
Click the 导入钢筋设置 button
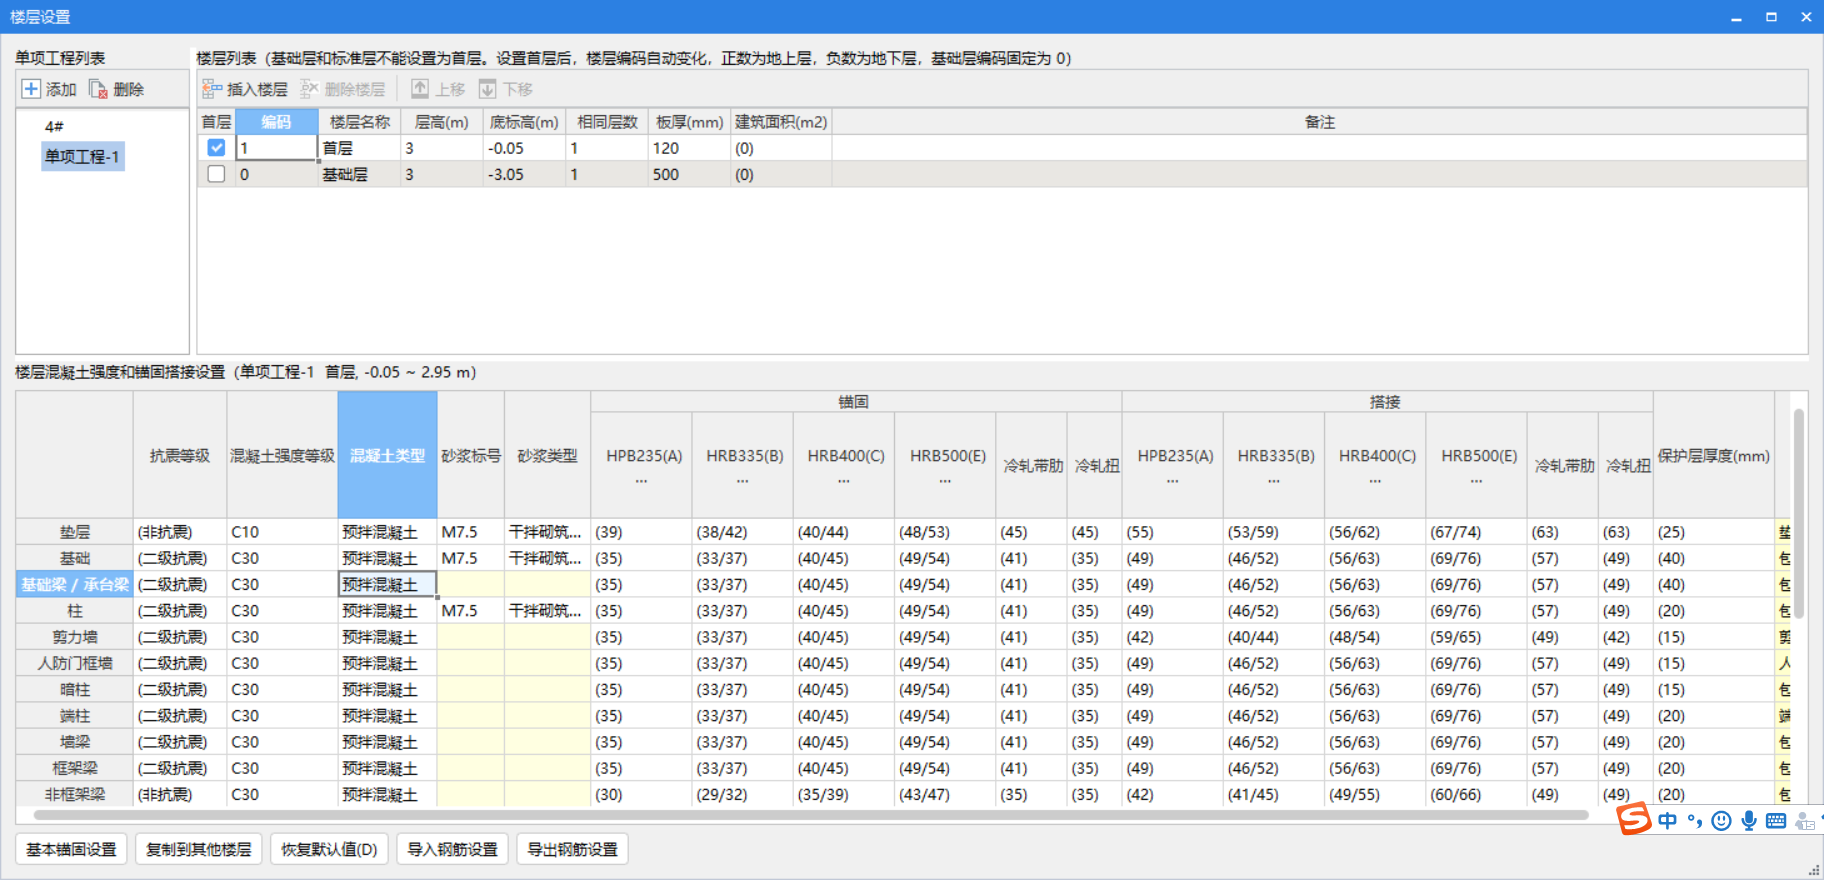point(453,849)
